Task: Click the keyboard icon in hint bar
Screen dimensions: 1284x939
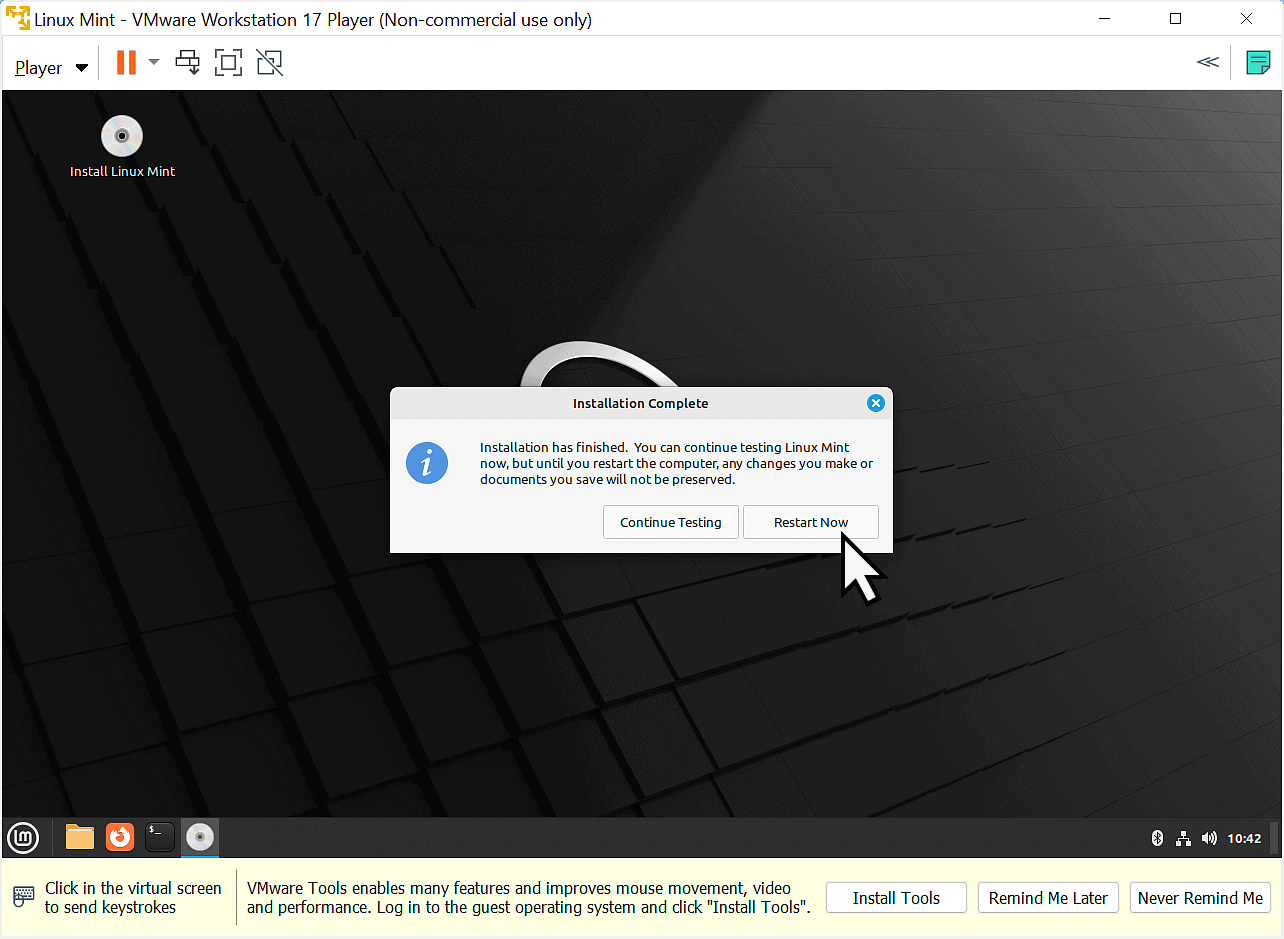Action: coord(24,898)
